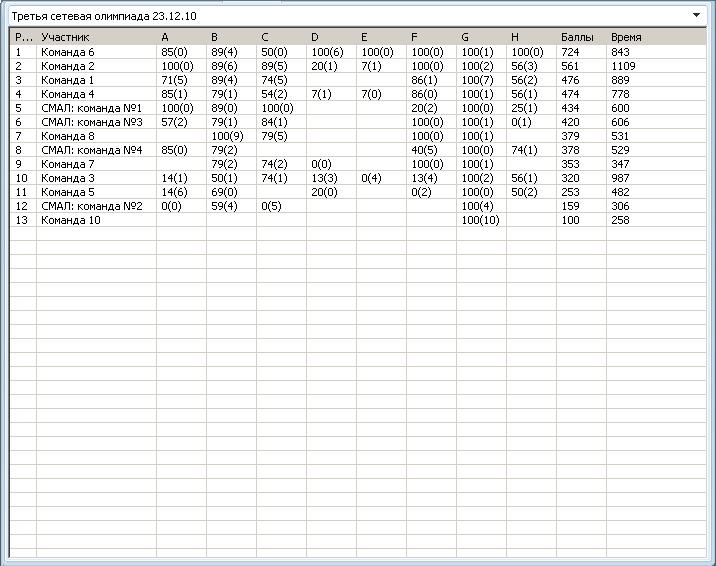
Task: Select participant 'Команда 3'
Action: (68, 178)
